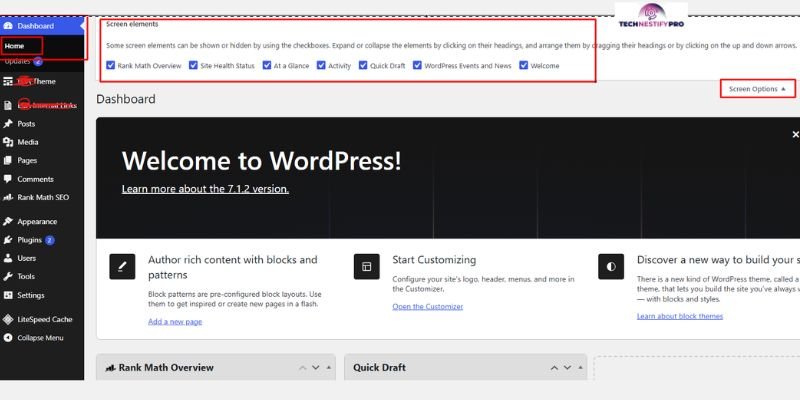Click the Users person icon
This screenshot has height=400, width=800.
pyautogui.click(x=8, y=258)
